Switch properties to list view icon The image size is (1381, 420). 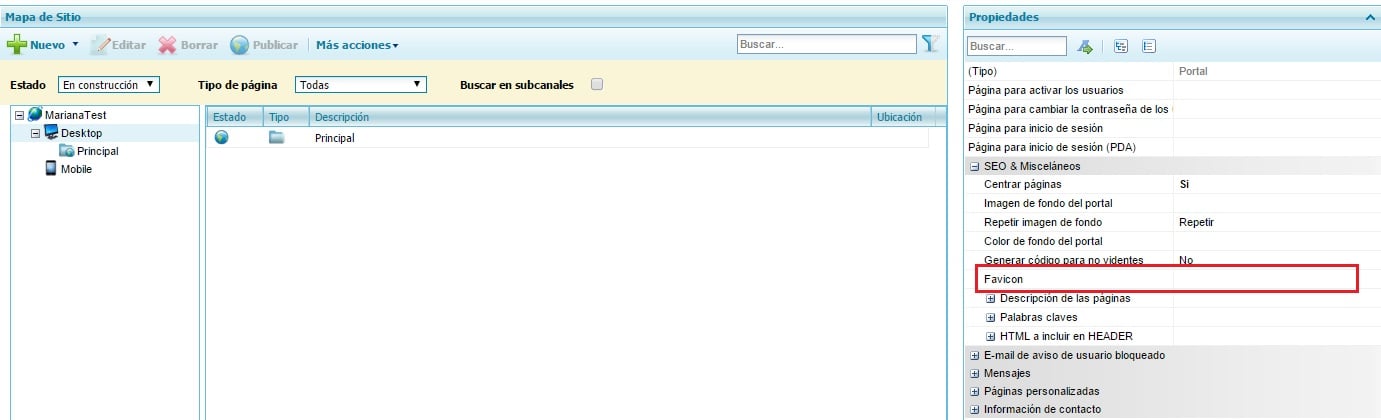coord(1148,46)
